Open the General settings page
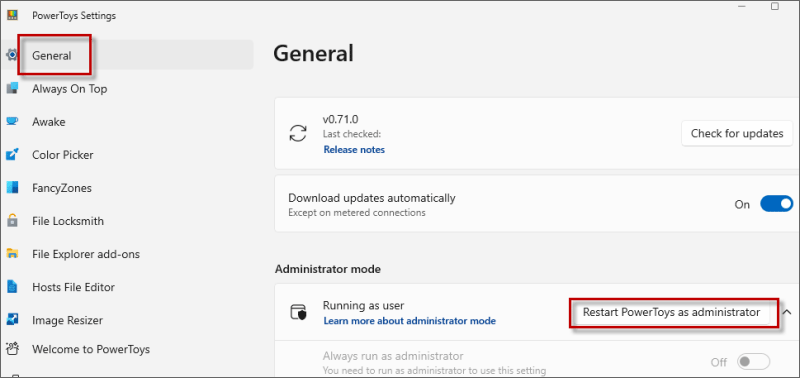This screenshot has height=378, width=800. [127, 55]
